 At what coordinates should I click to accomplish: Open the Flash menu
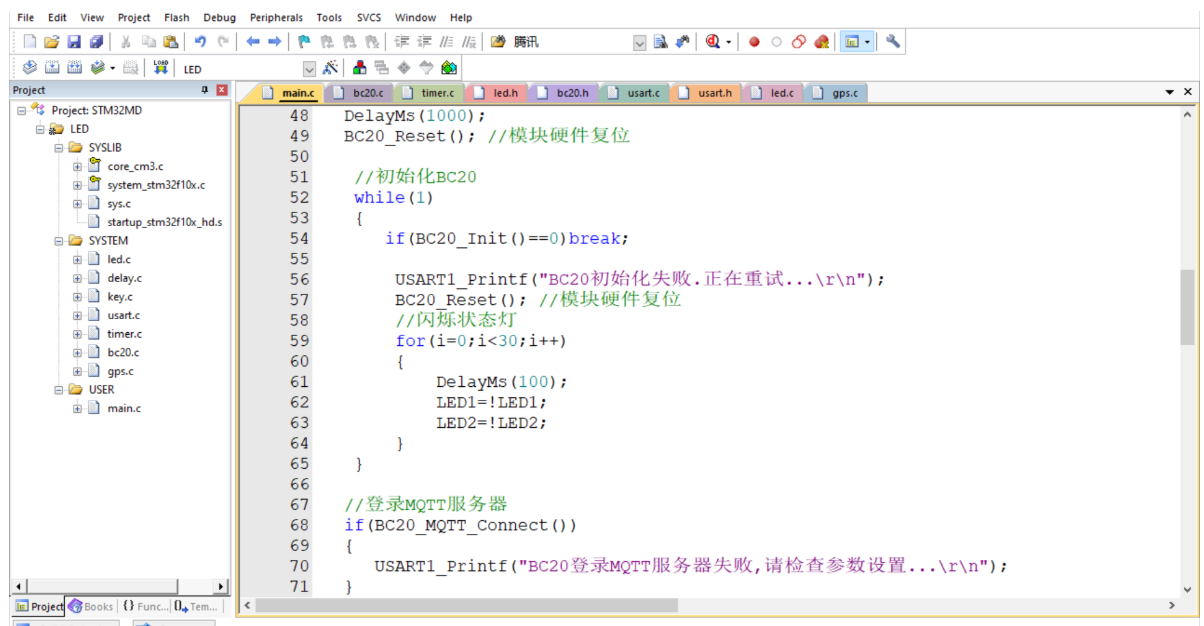tap(177, 17)
